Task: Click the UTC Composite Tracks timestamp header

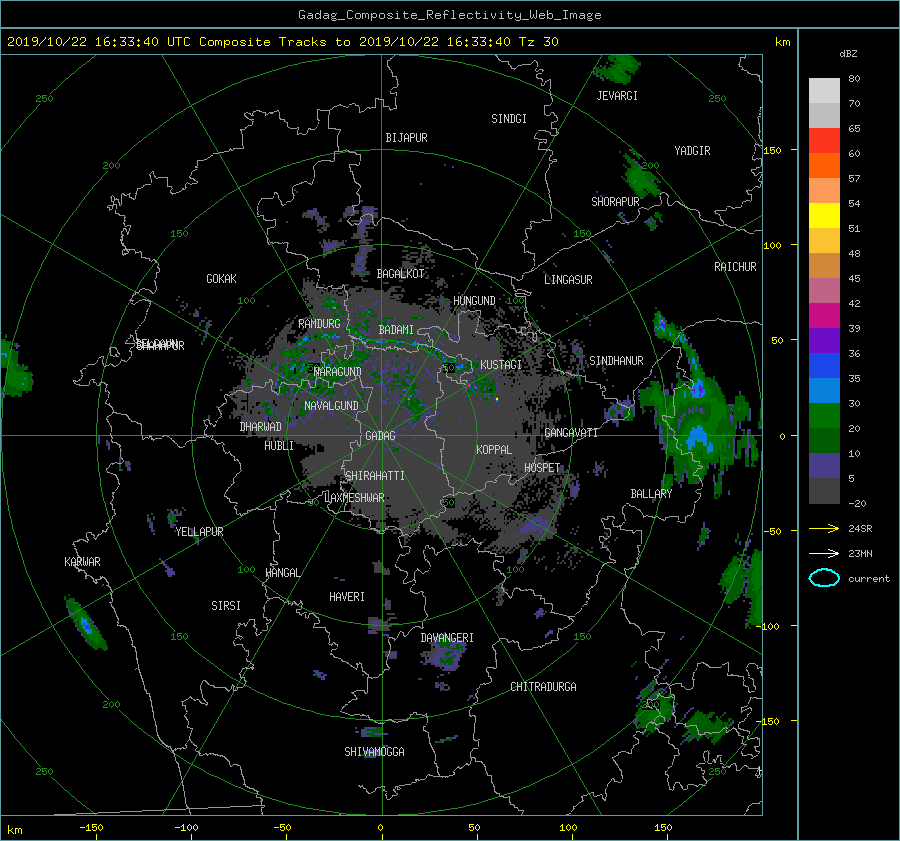Action: tap(282, 42)
